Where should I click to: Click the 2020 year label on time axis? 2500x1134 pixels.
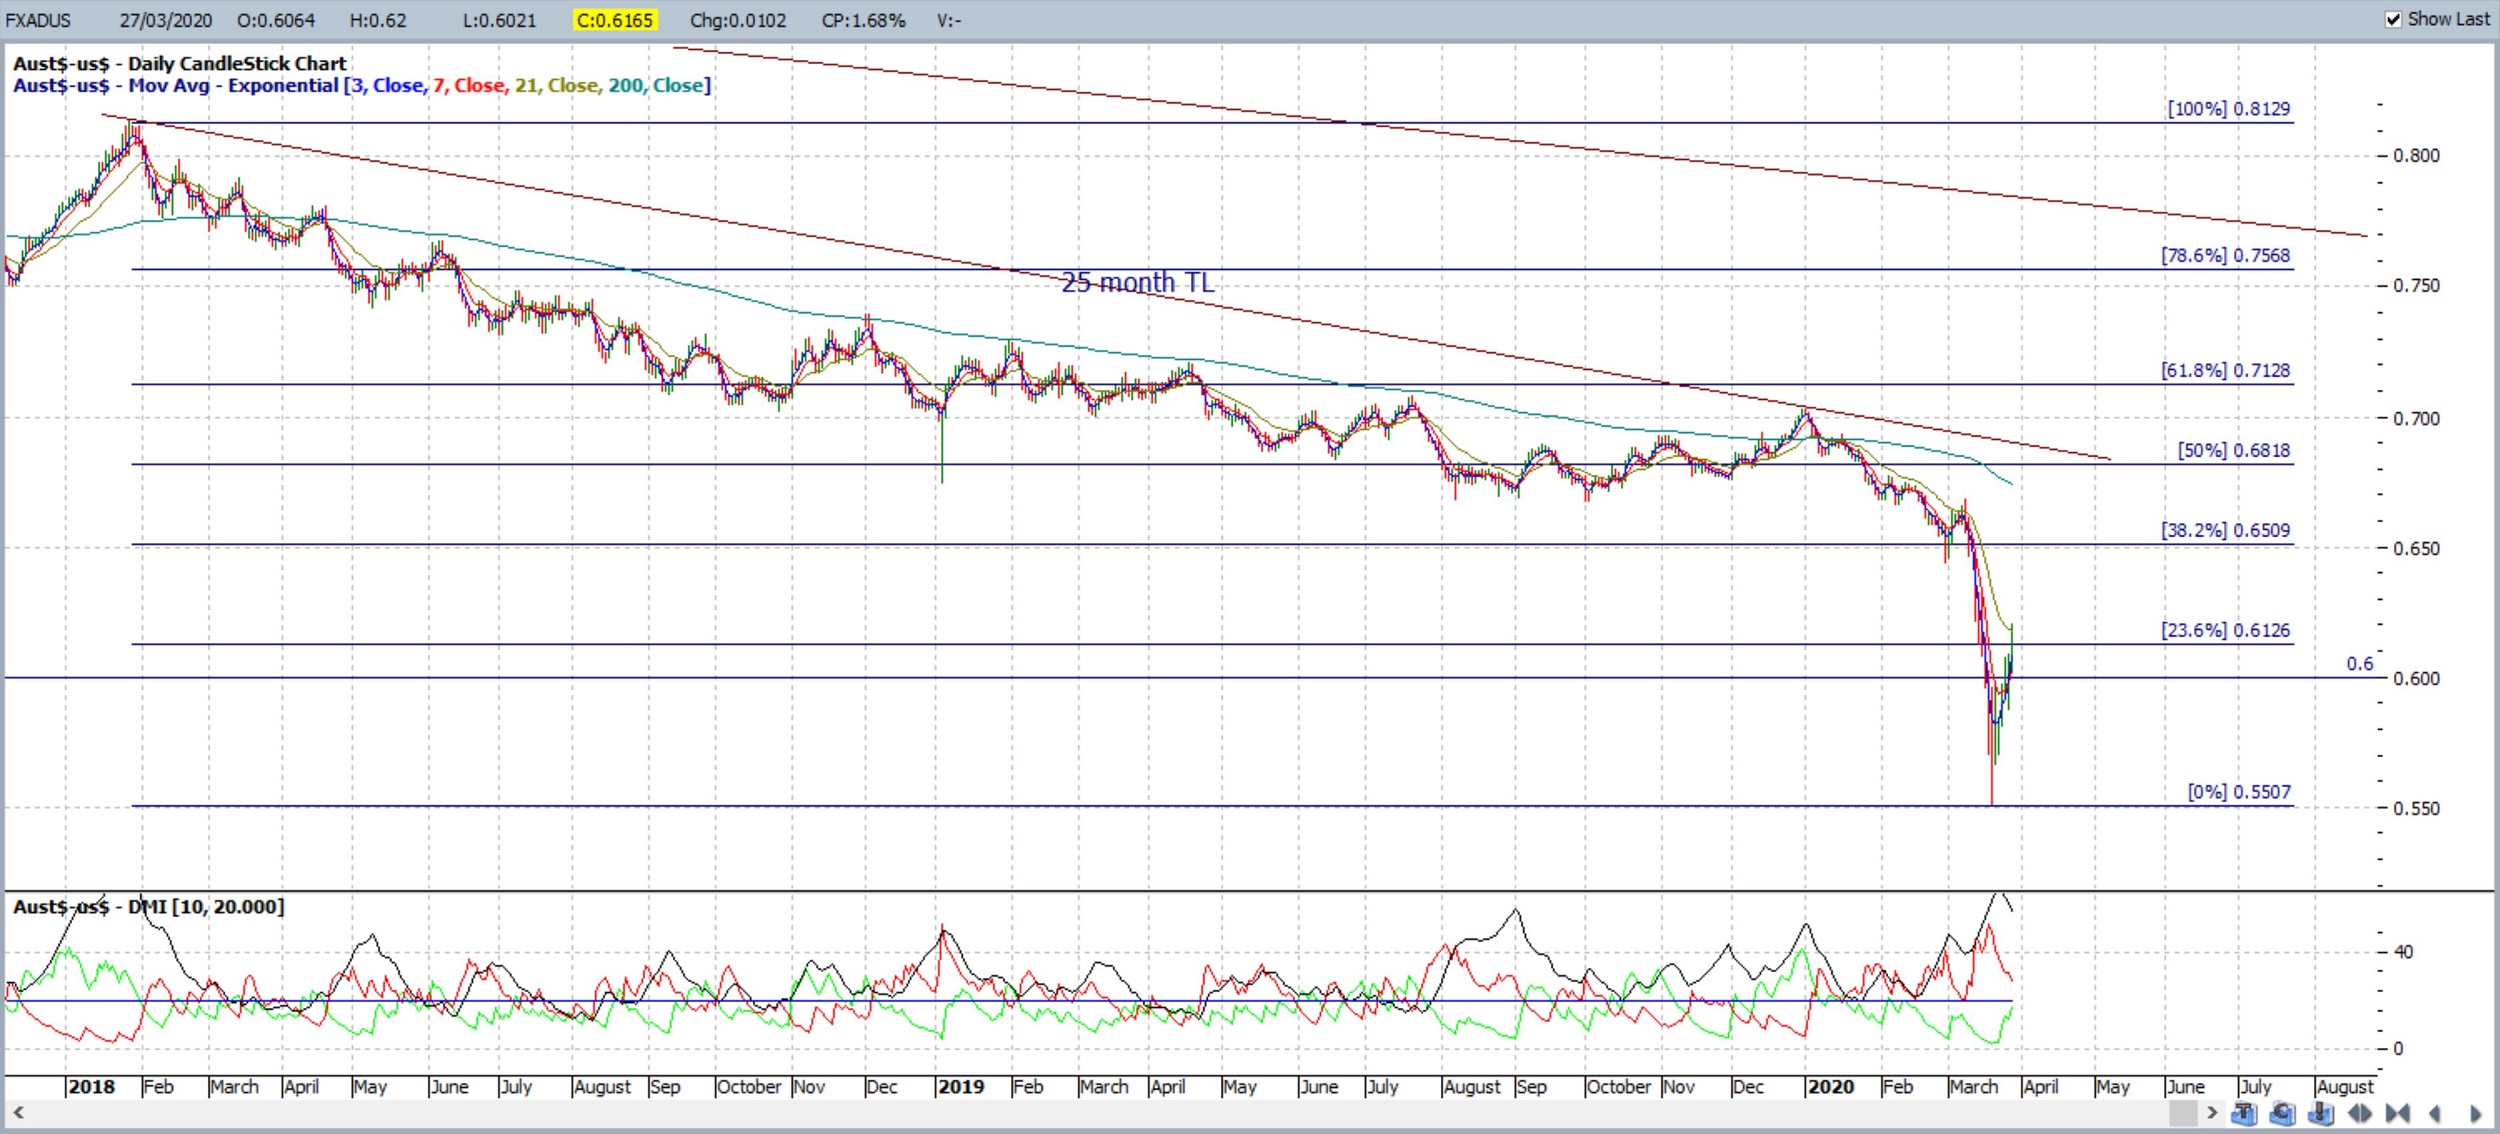(x=1830, y=1087)
